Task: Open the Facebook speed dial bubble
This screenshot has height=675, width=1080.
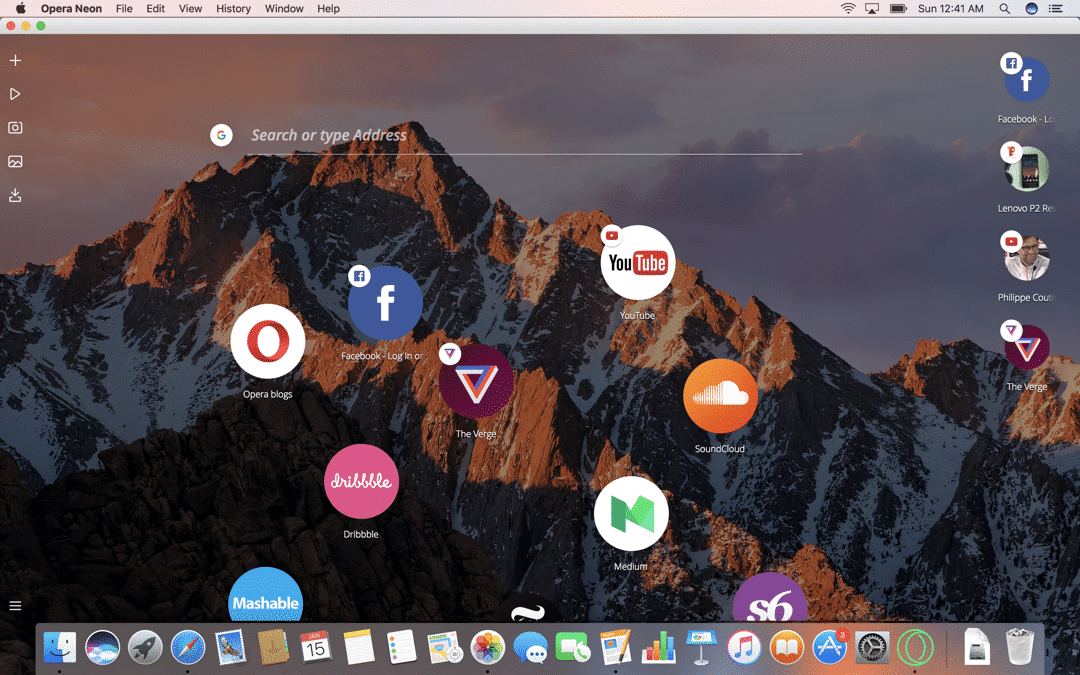Action: point(385,303)
